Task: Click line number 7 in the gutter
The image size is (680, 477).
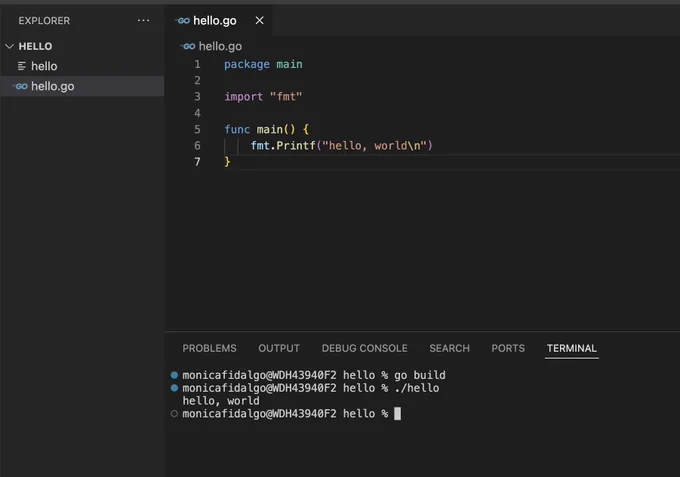Action: click(197, 162)
